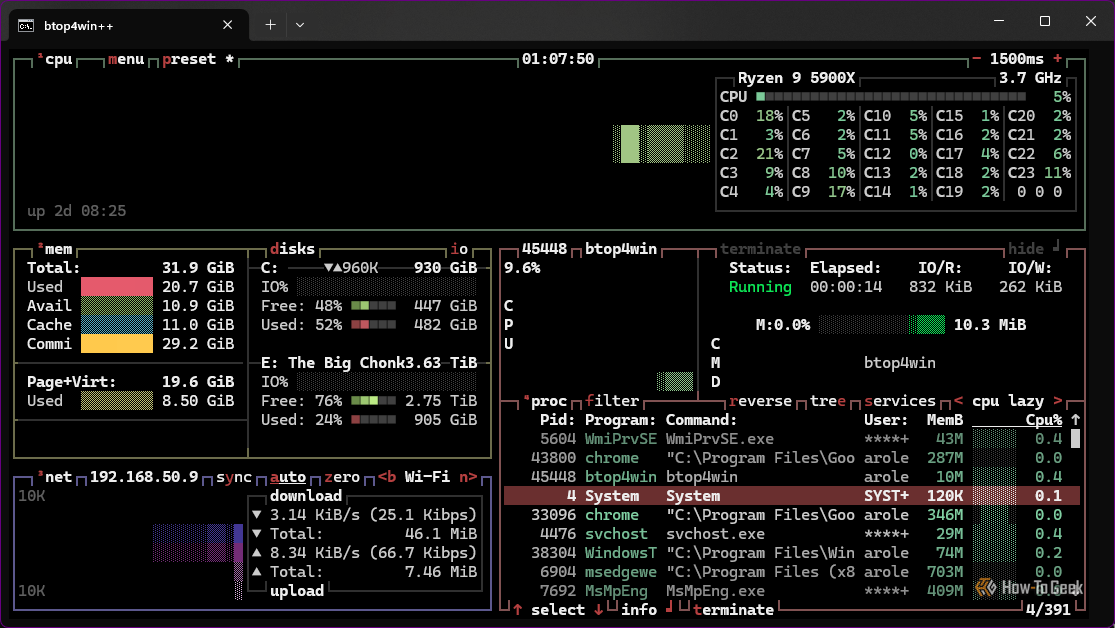The image size is (1115, 628).
Task: Open the process filter input
Action: [x=612, y=401]
